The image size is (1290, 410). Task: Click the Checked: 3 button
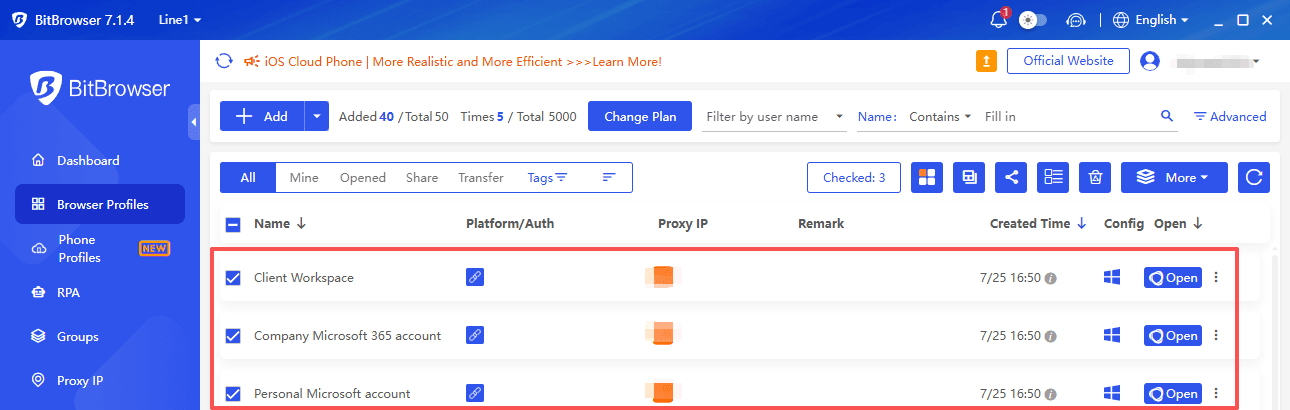point(854,178)
